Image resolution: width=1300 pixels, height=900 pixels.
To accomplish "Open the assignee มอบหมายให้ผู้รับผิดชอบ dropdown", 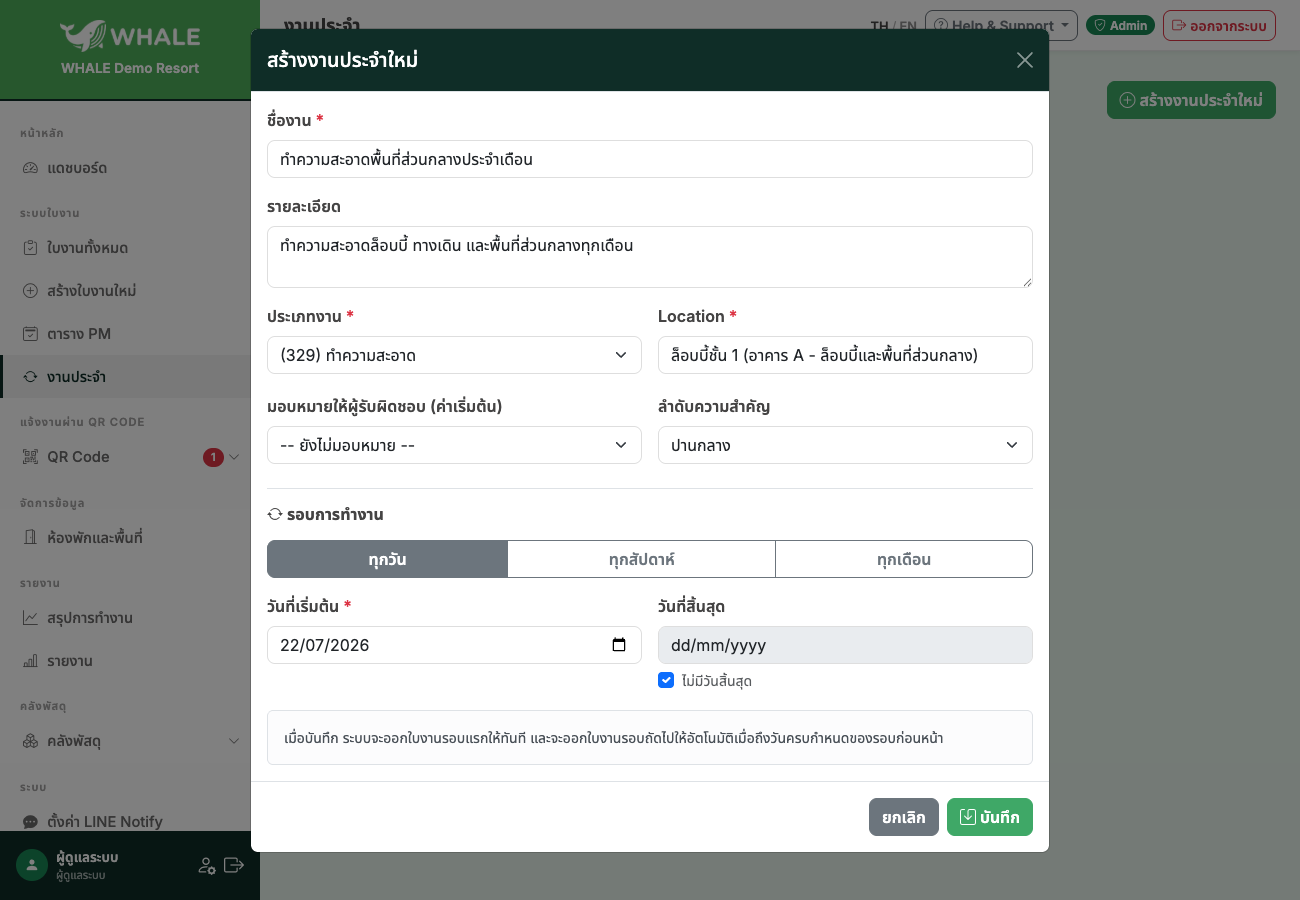I will (x=454, y=445).
